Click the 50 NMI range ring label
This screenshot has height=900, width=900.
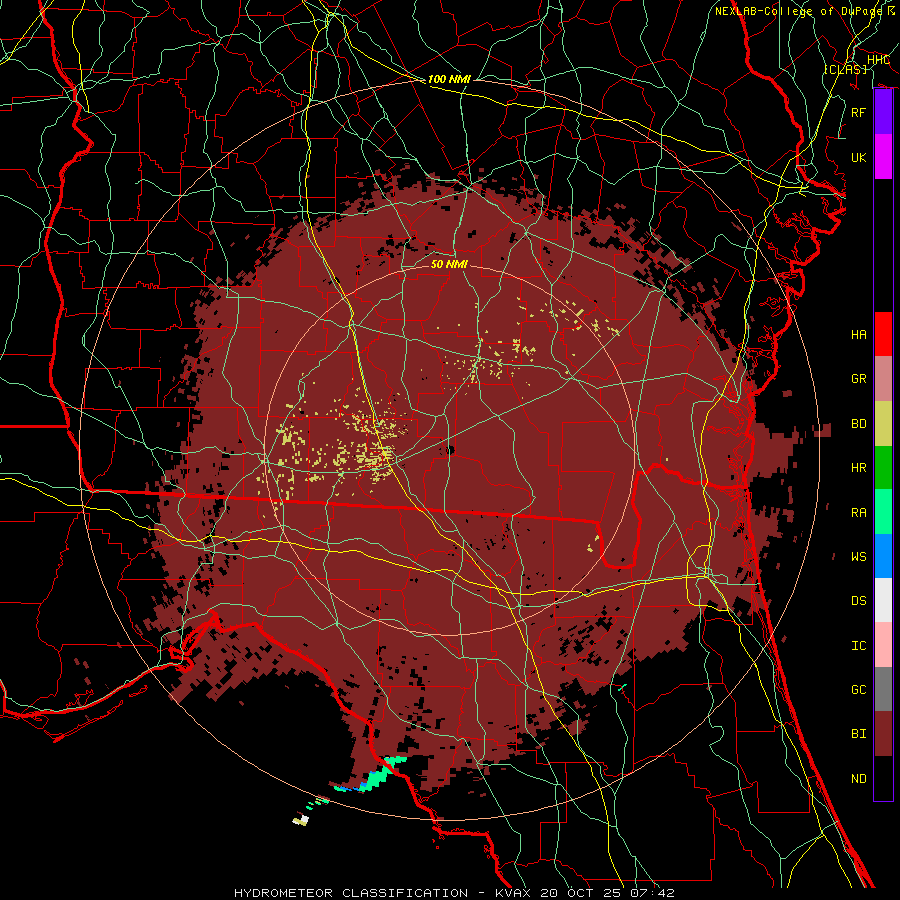449,264
